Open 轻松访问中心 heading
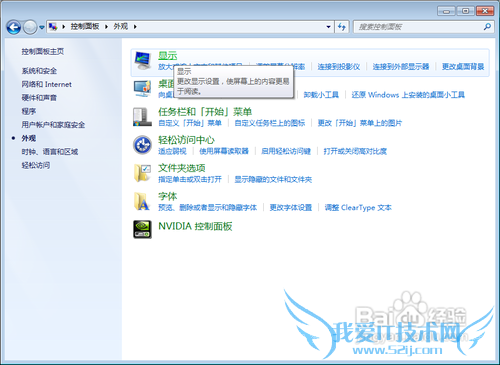This screenshot has height=365, width=500. pyautogui.click(x=186, y=140)
